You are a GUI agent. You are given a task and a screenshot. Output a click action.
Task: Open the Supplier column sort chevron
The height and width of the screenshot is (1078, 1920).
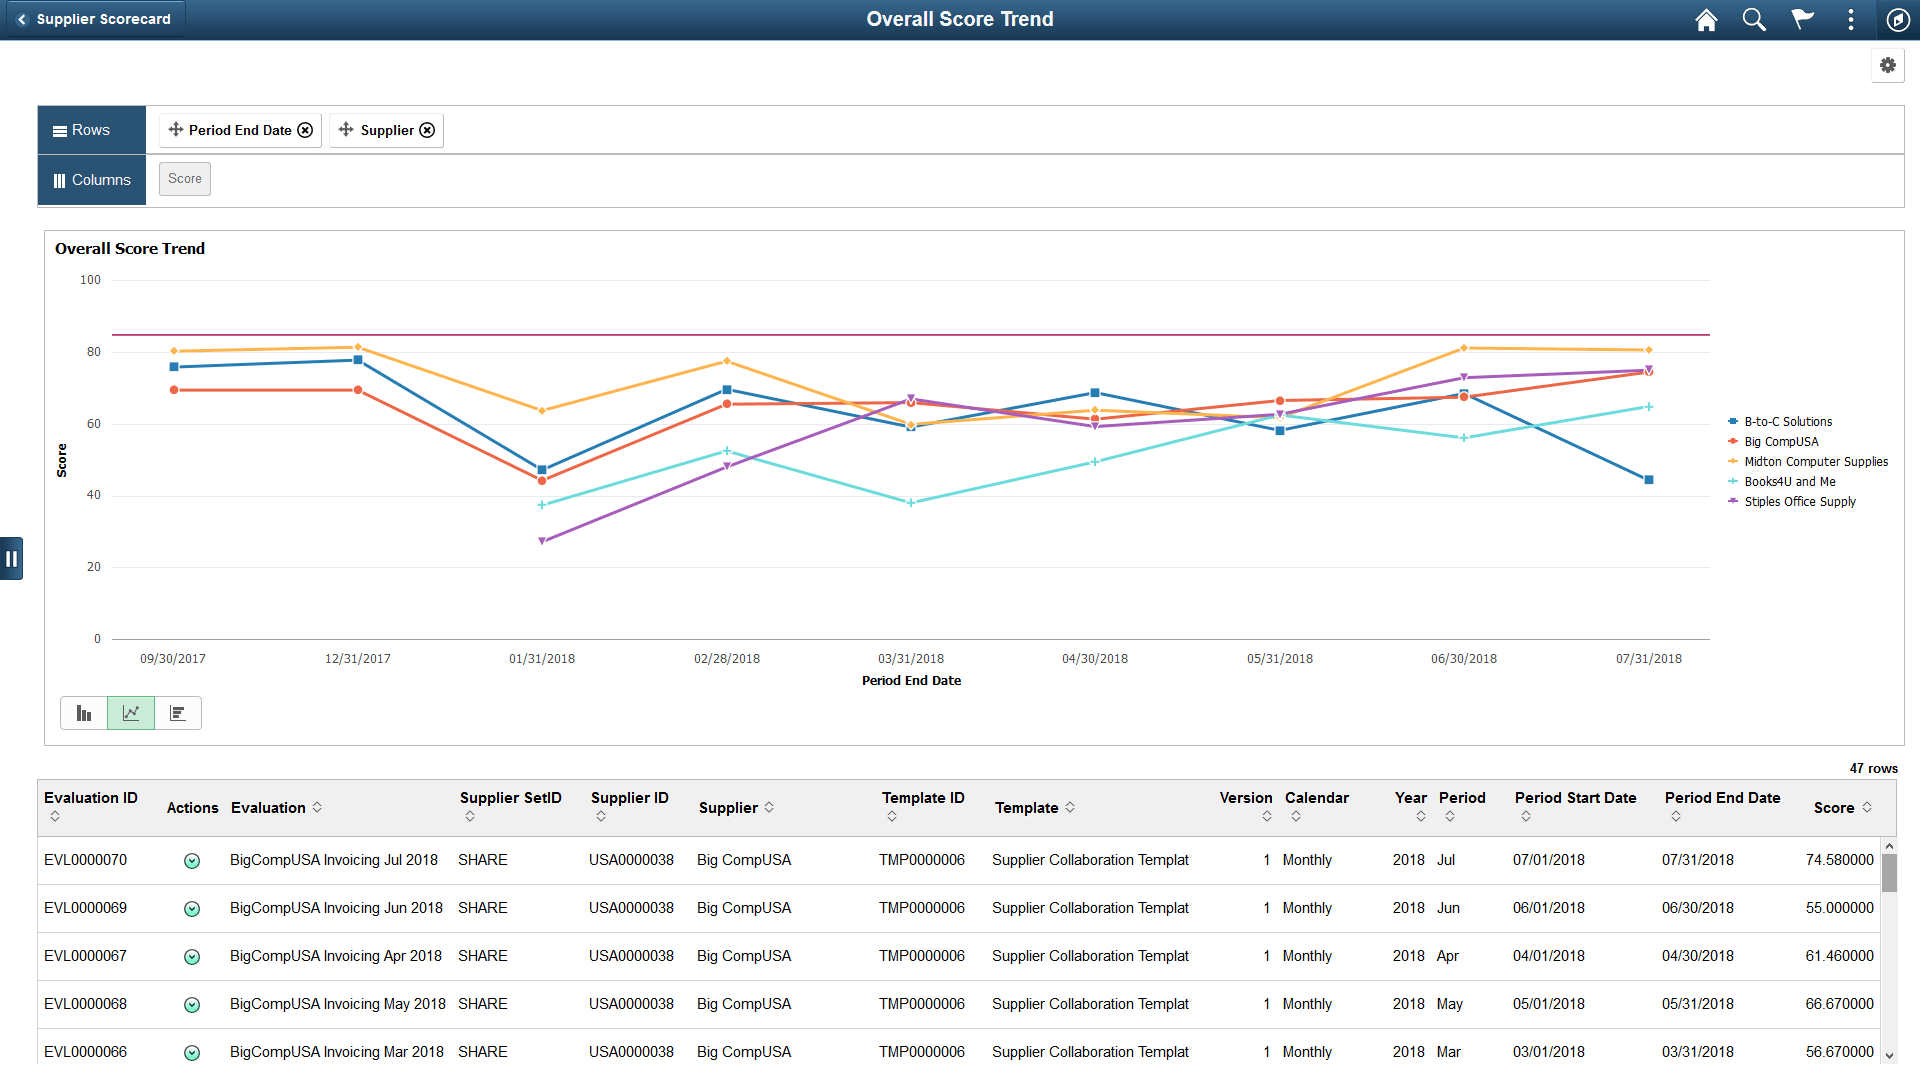tap(770, 808)
